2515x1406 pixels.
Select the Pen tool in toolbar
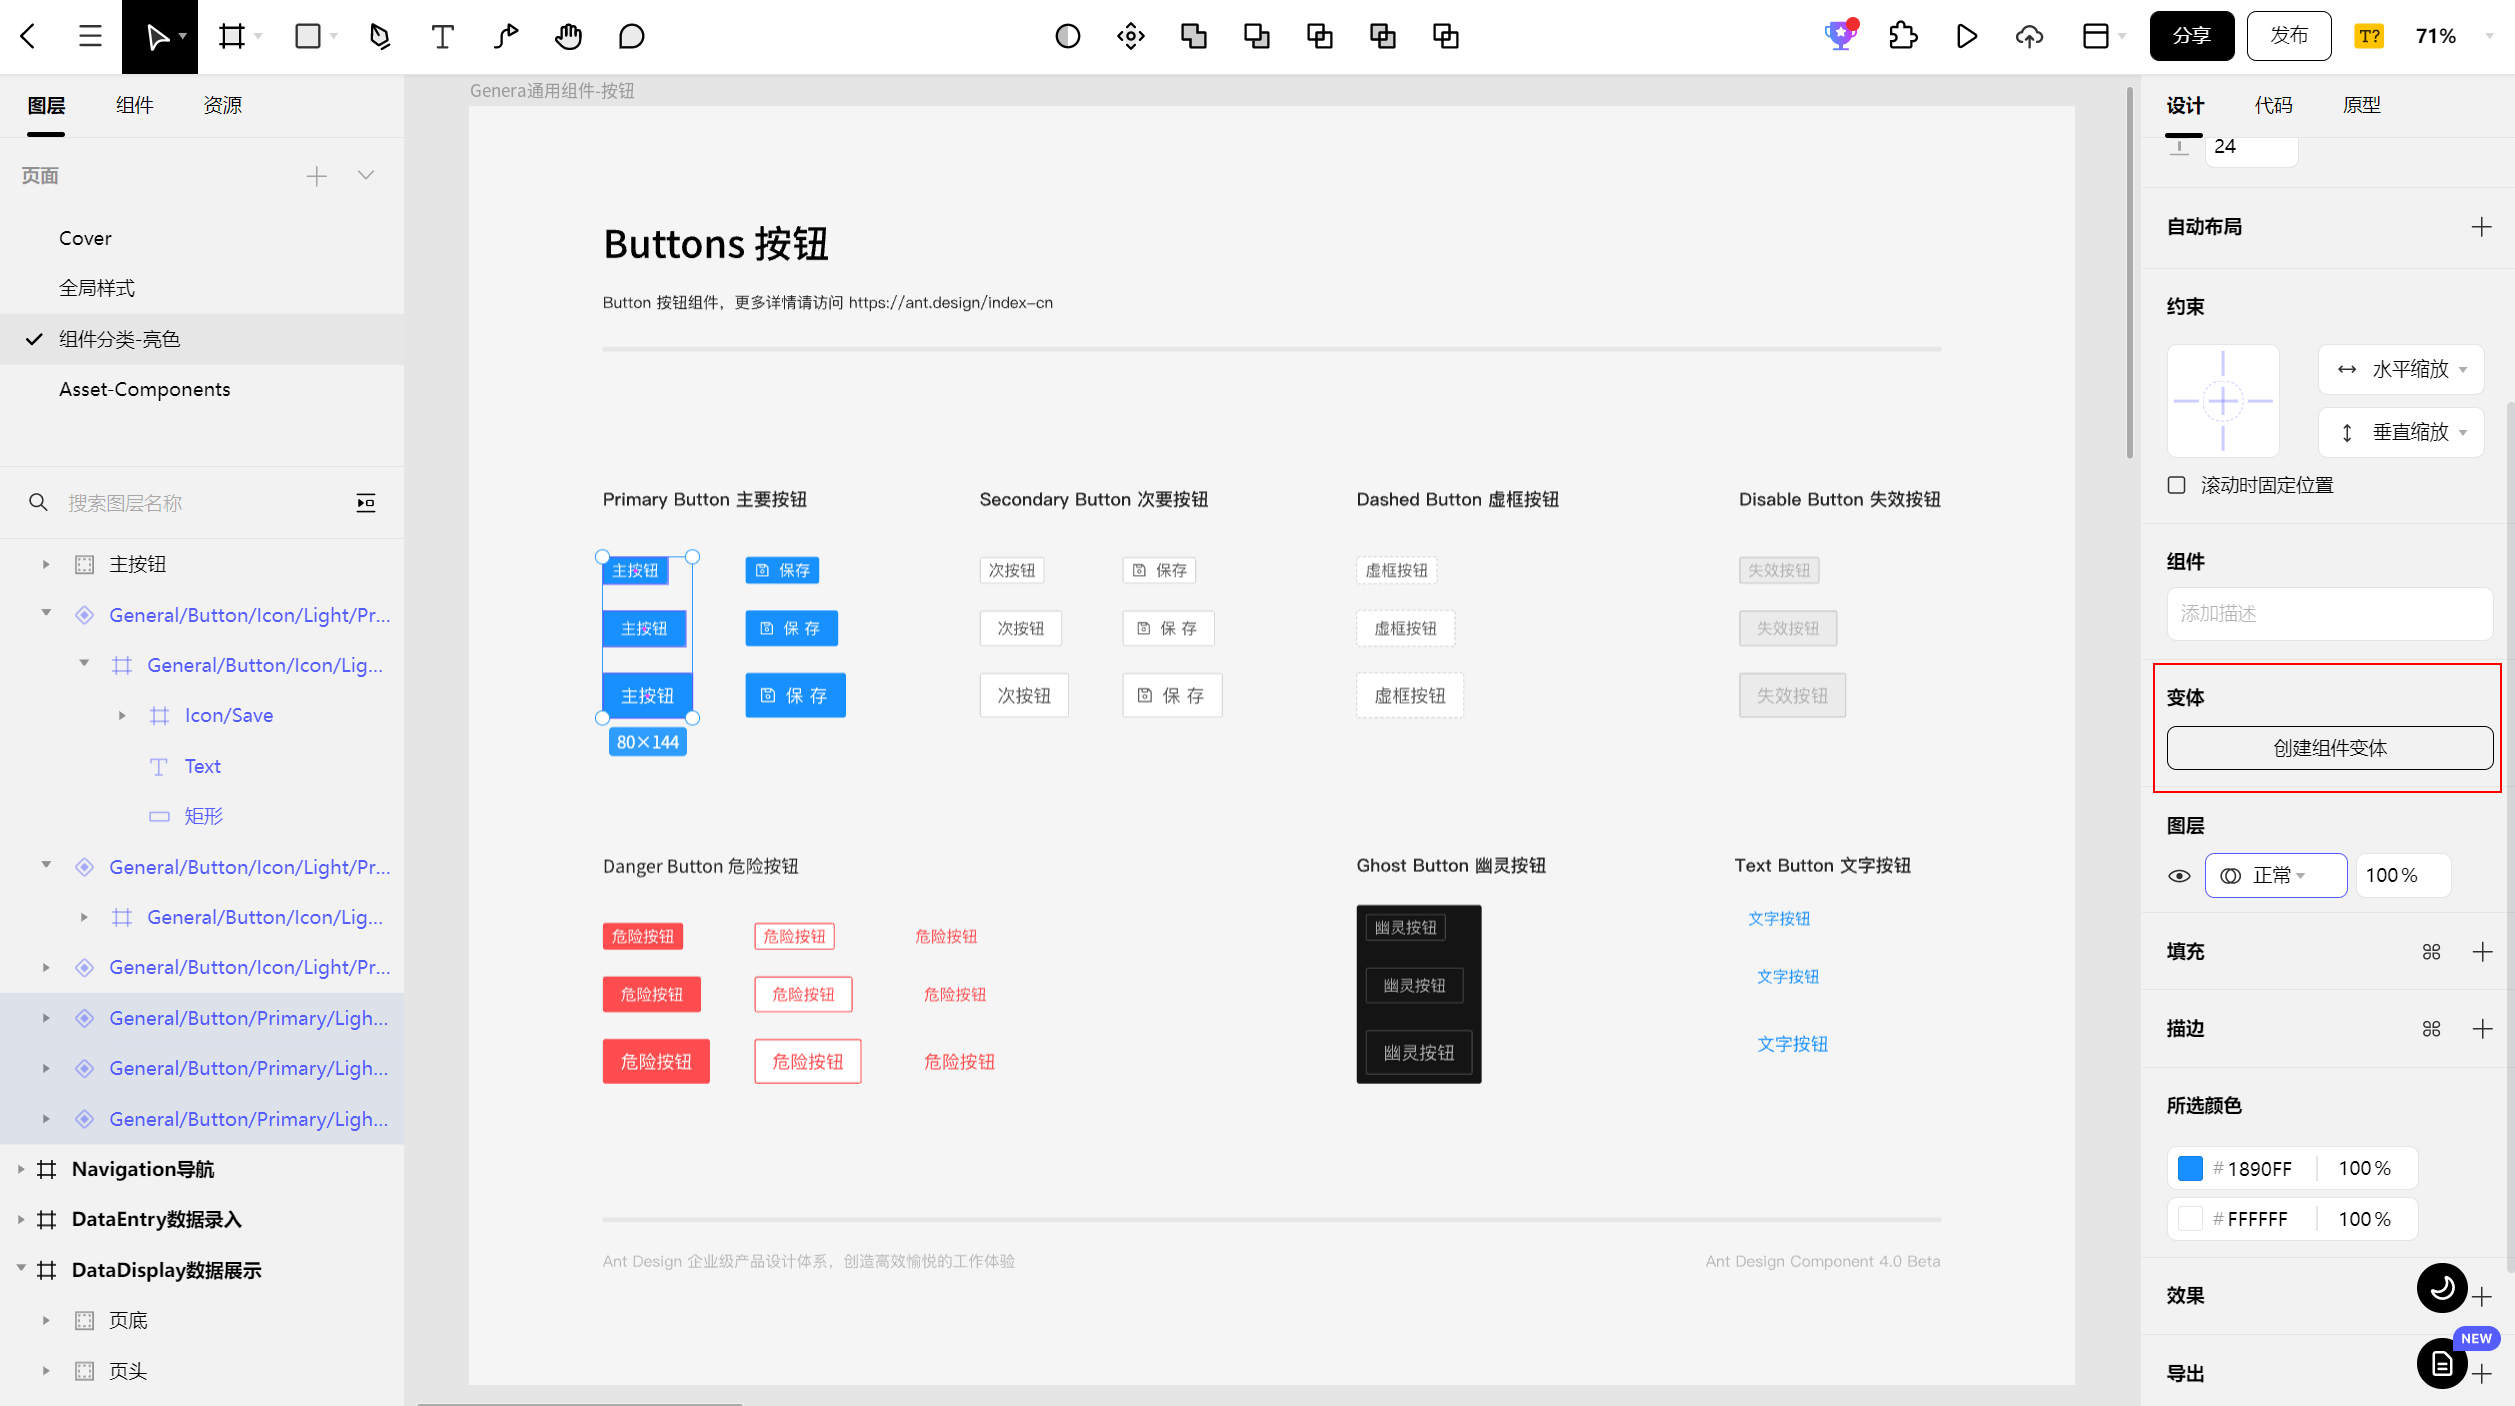tap(377, 36)
